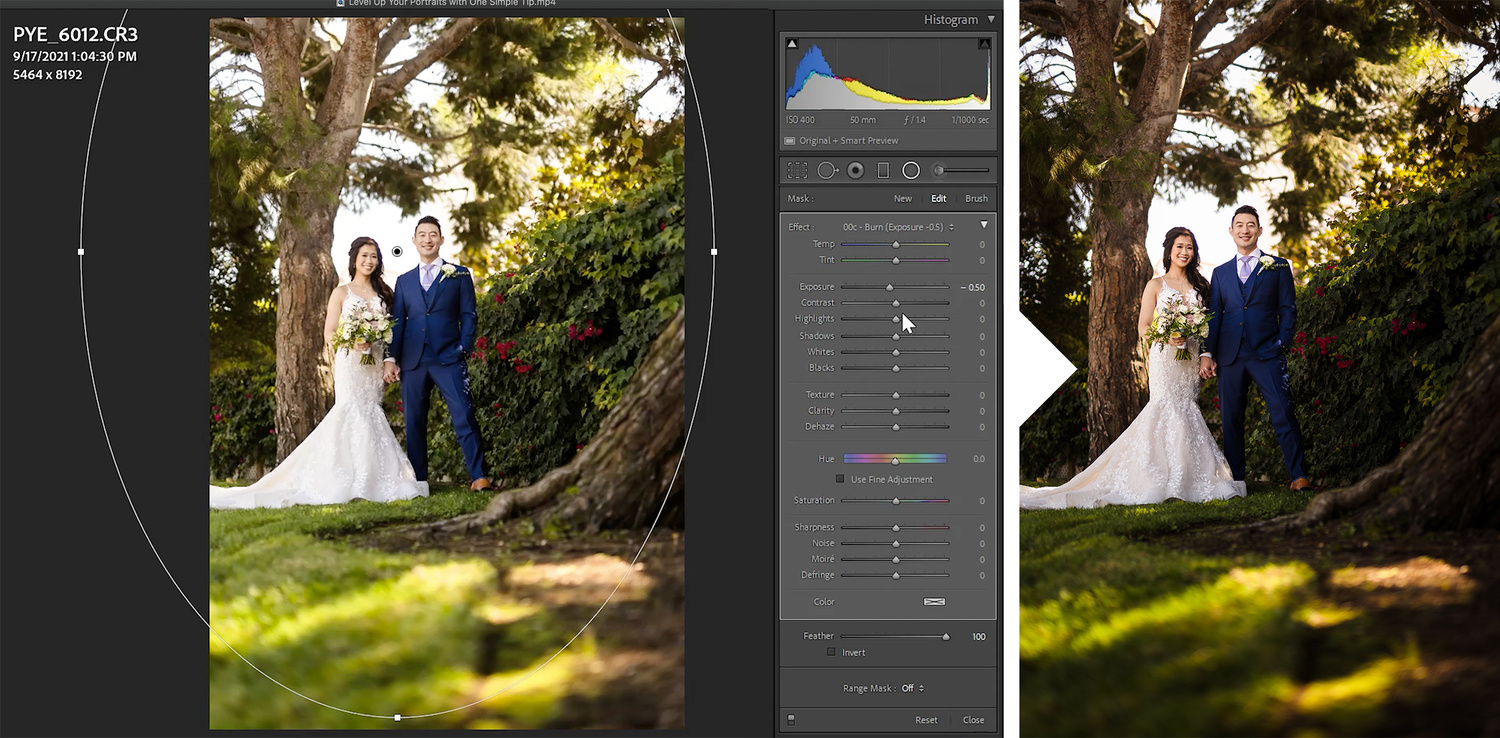This screenshot has width=1500, height=738.
Task: Open the Effect preset dropdown
Action: pos(898,227)
